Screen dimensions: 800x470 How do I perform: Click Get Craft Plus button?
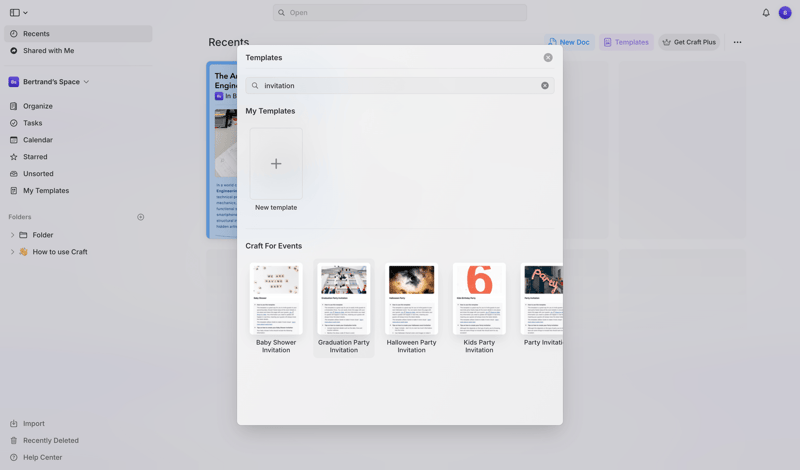point(689,42)
